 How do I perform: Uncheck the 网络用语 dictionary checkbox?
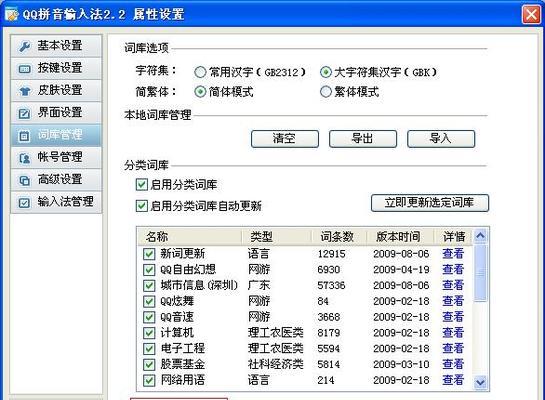point(149,380)
